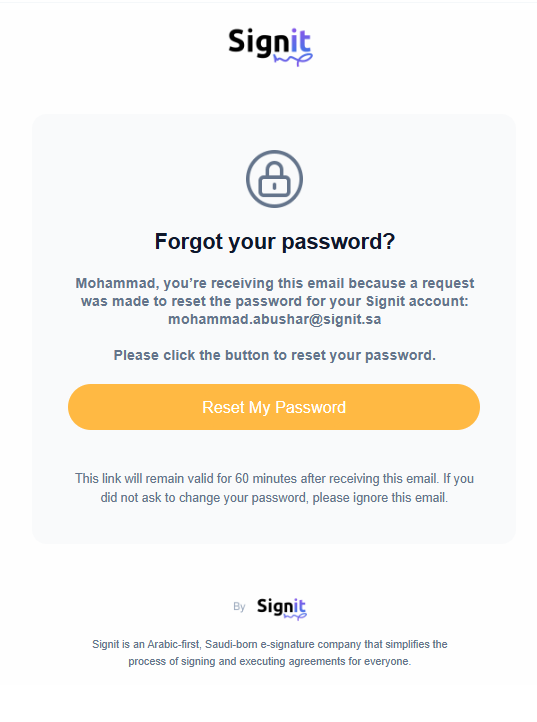Click the "This link will remain valid" notice

[x=274, y=488]
